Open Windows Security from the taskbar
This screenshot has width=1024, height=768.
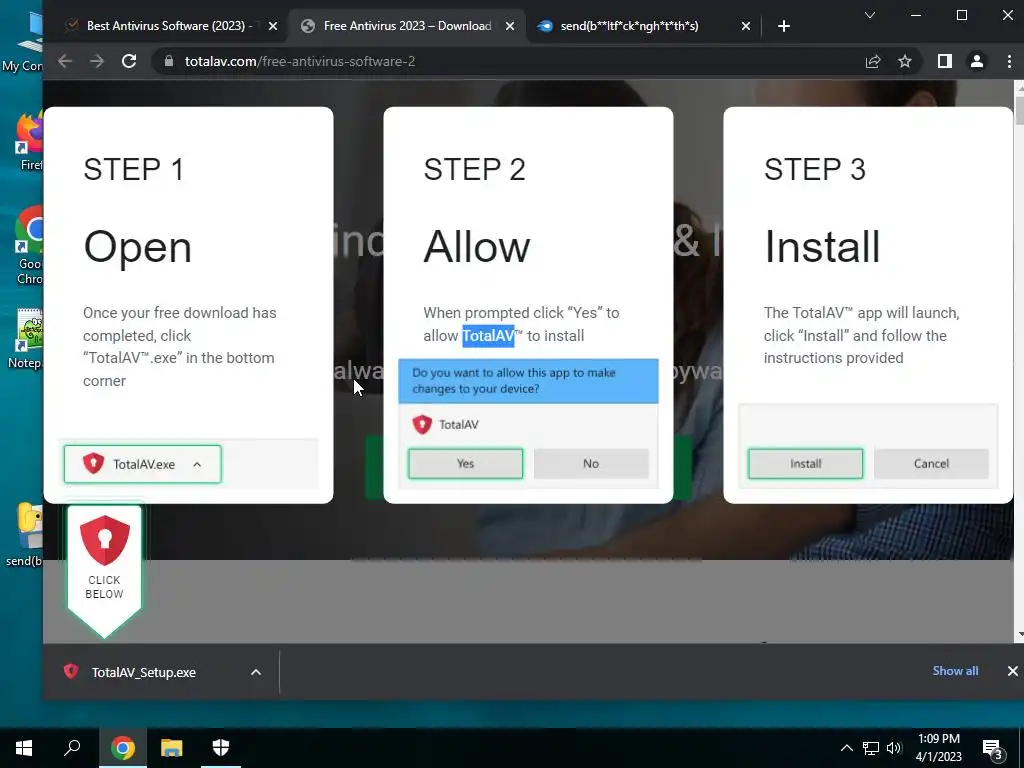221,748
